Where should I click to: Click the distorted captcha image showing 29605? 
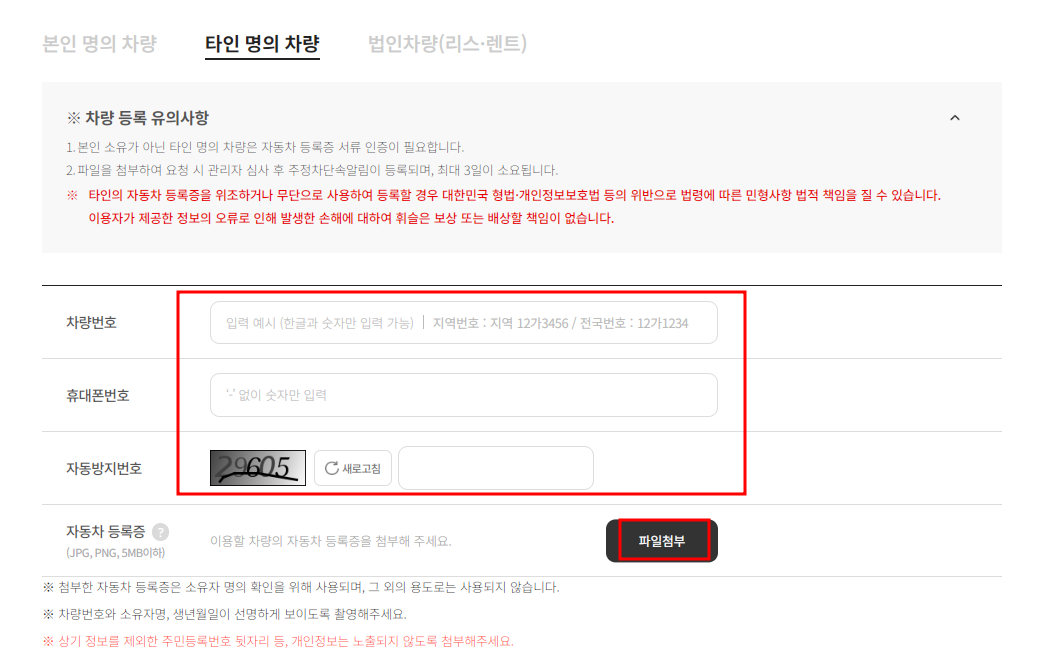click(x=256, y=467)
